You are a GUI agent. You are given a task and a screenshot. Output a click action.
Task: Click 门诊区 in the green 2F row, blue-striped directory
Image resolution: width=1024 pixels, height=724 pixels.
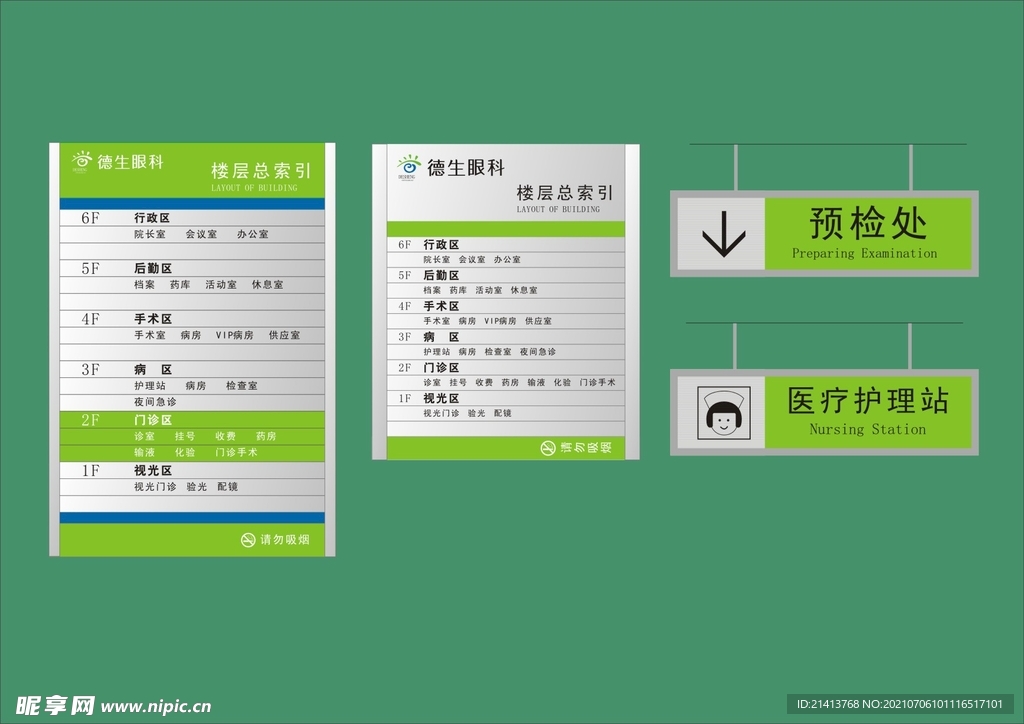pos(153,420)
